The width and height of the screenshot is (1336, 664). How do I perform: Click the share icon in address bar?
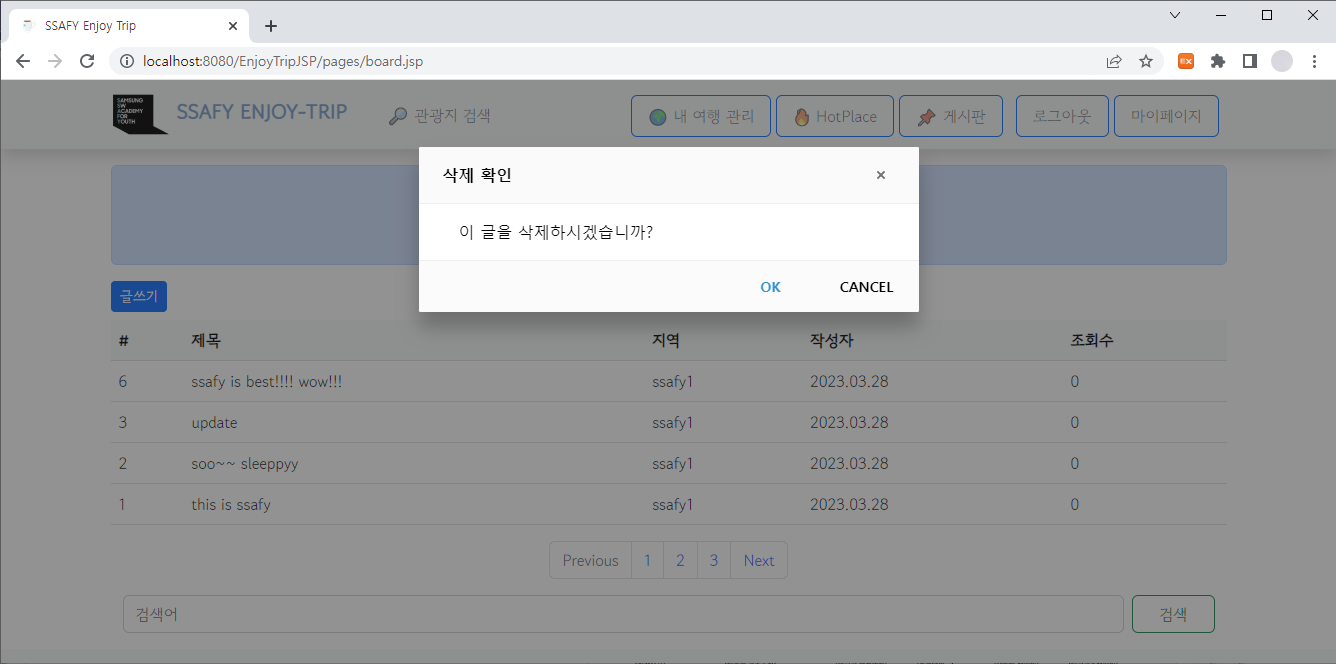click(x=1113, y=60)
